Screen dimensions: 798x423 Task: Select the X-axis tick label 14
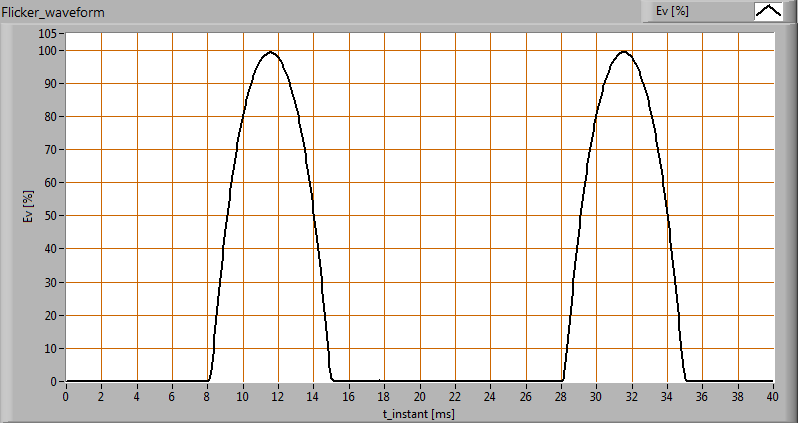point(313,395)
